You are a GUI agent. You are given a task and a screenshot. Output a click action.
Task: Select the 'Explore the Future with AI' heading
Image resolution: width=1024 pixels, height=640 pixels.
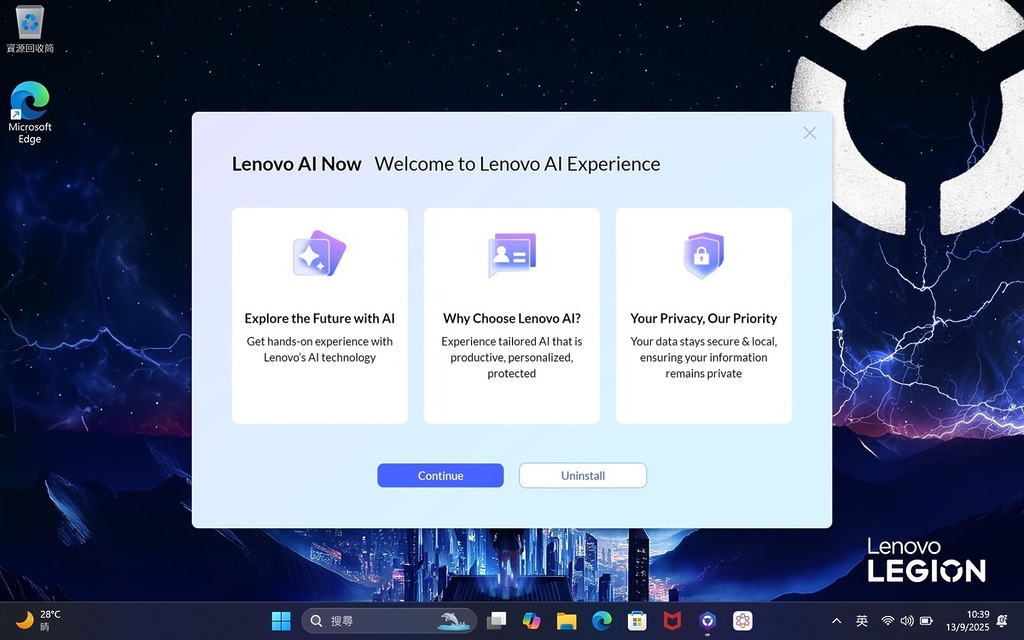click(319, 319)
